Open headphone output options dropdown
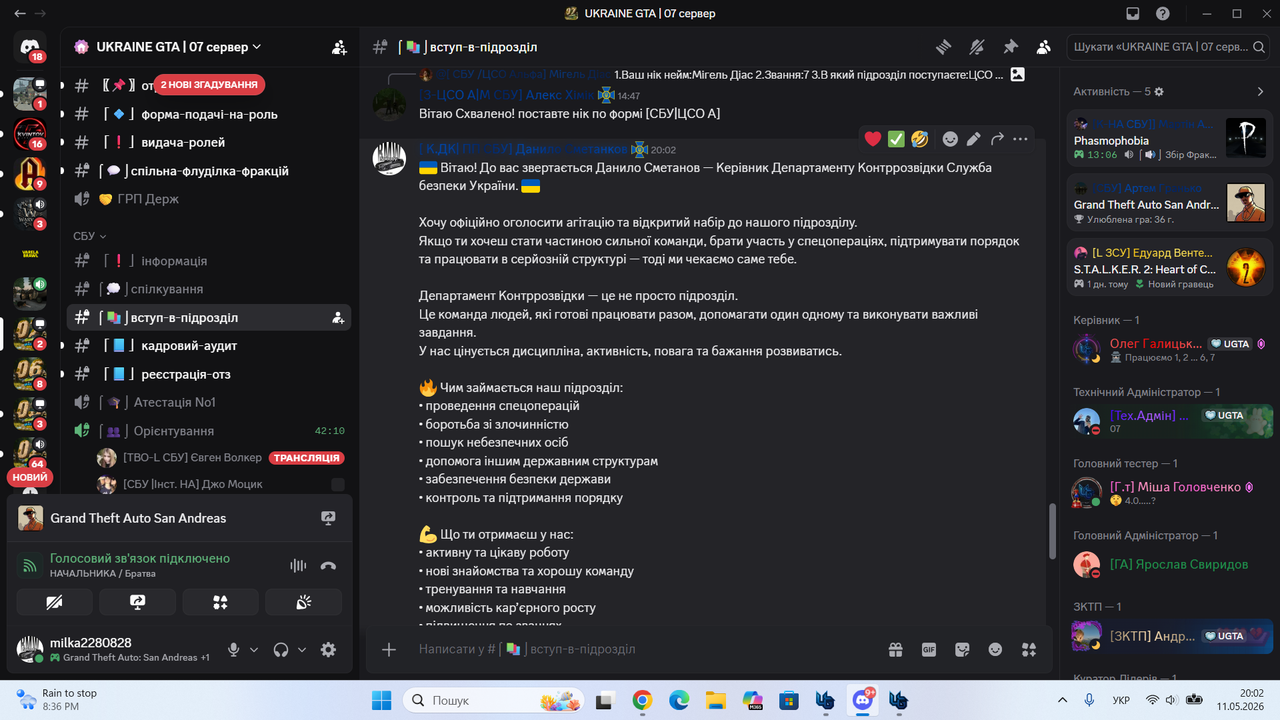The width and height of the screenshot is (1280, 720). tap(302, 650)
